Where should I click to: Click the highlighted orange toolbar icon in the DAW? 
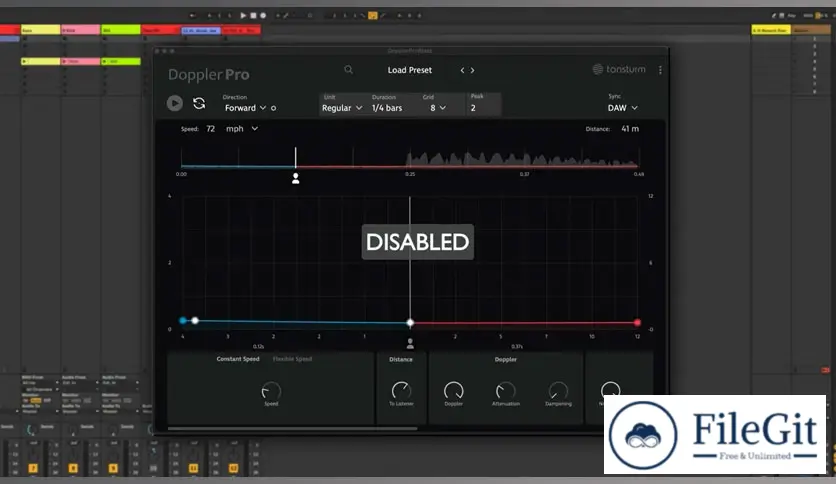372,15
